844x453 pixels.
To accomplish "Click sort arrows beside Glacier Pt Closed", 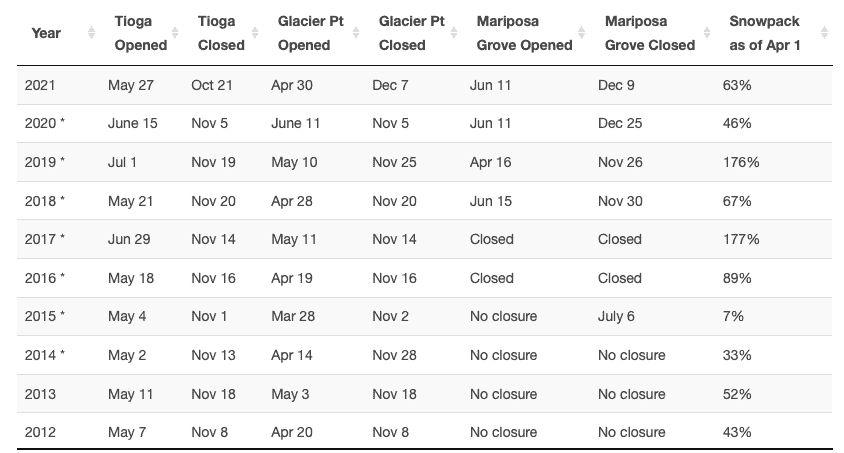I will click(454, 33).
